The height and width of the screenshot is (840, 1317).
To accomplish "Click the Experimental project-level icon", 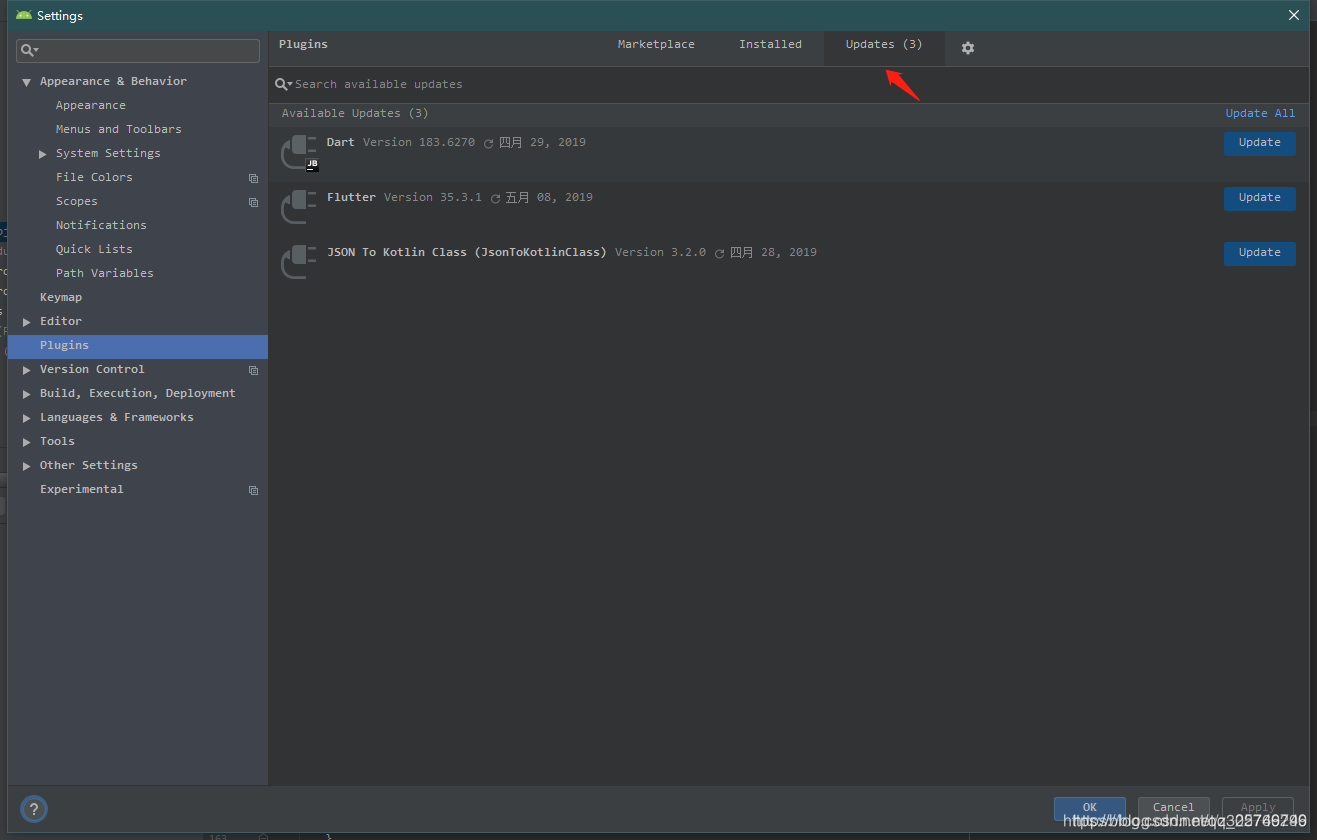I will tap(253, 490).
